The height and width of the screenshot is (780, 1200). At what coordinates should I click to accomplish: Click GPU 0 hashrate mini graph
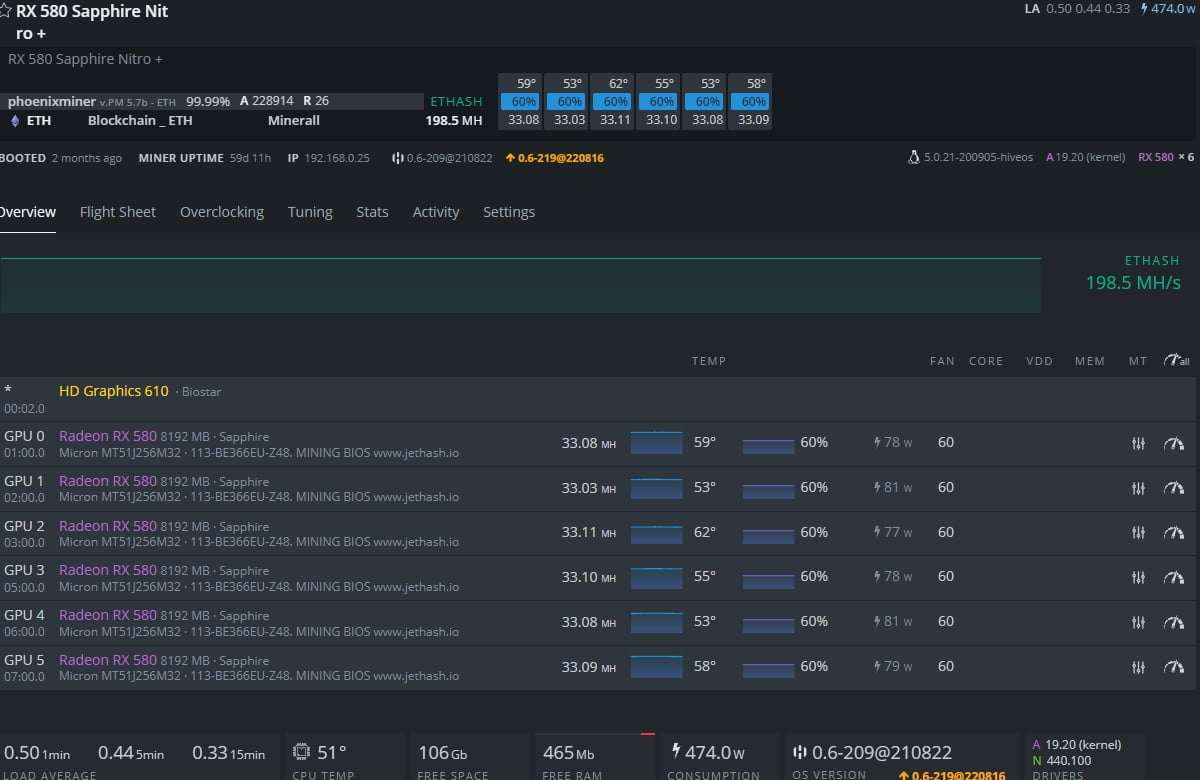tap(656, 442)
